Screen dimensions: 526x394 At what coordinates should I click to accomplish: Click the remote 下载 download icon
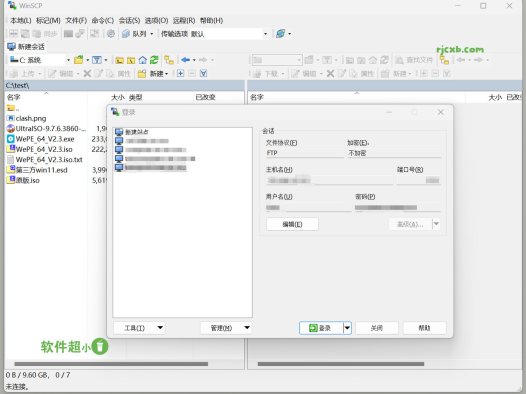click(258, 73)
